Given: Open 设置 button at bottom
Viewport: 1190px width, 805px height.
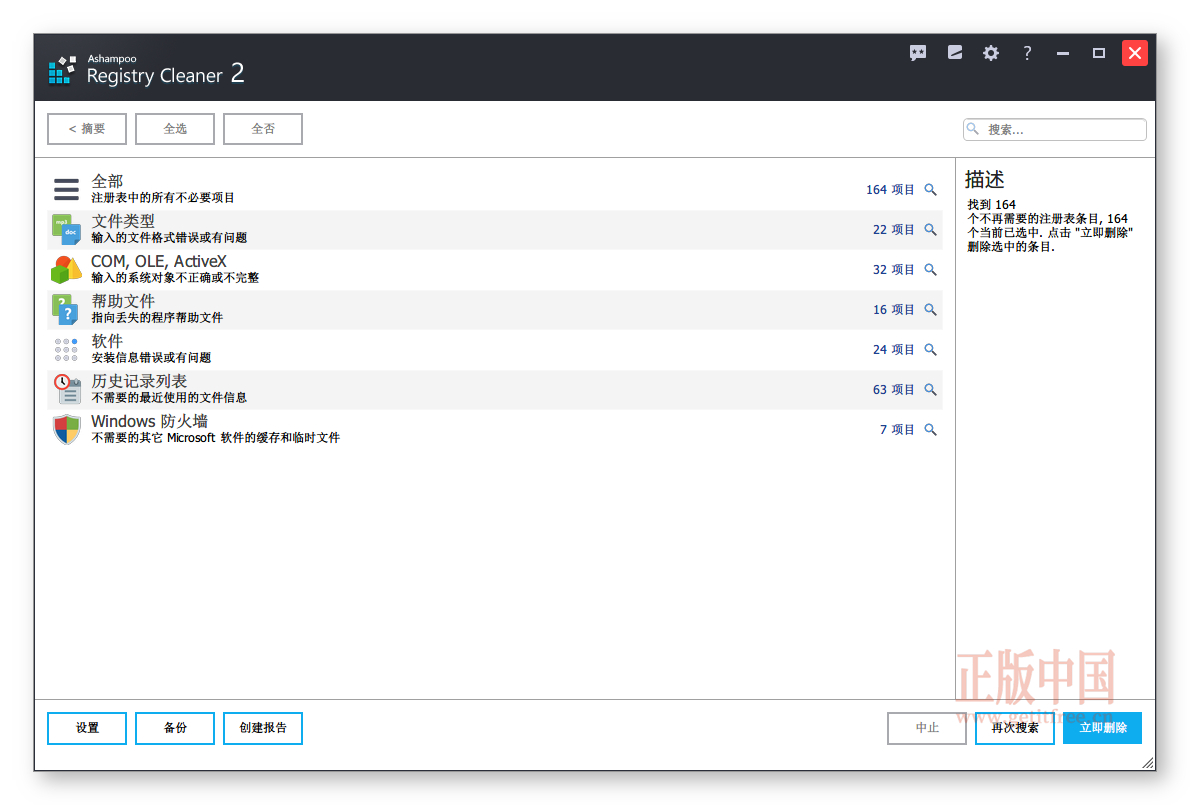Looking at the screenshot, I should [x=87, y=728].
